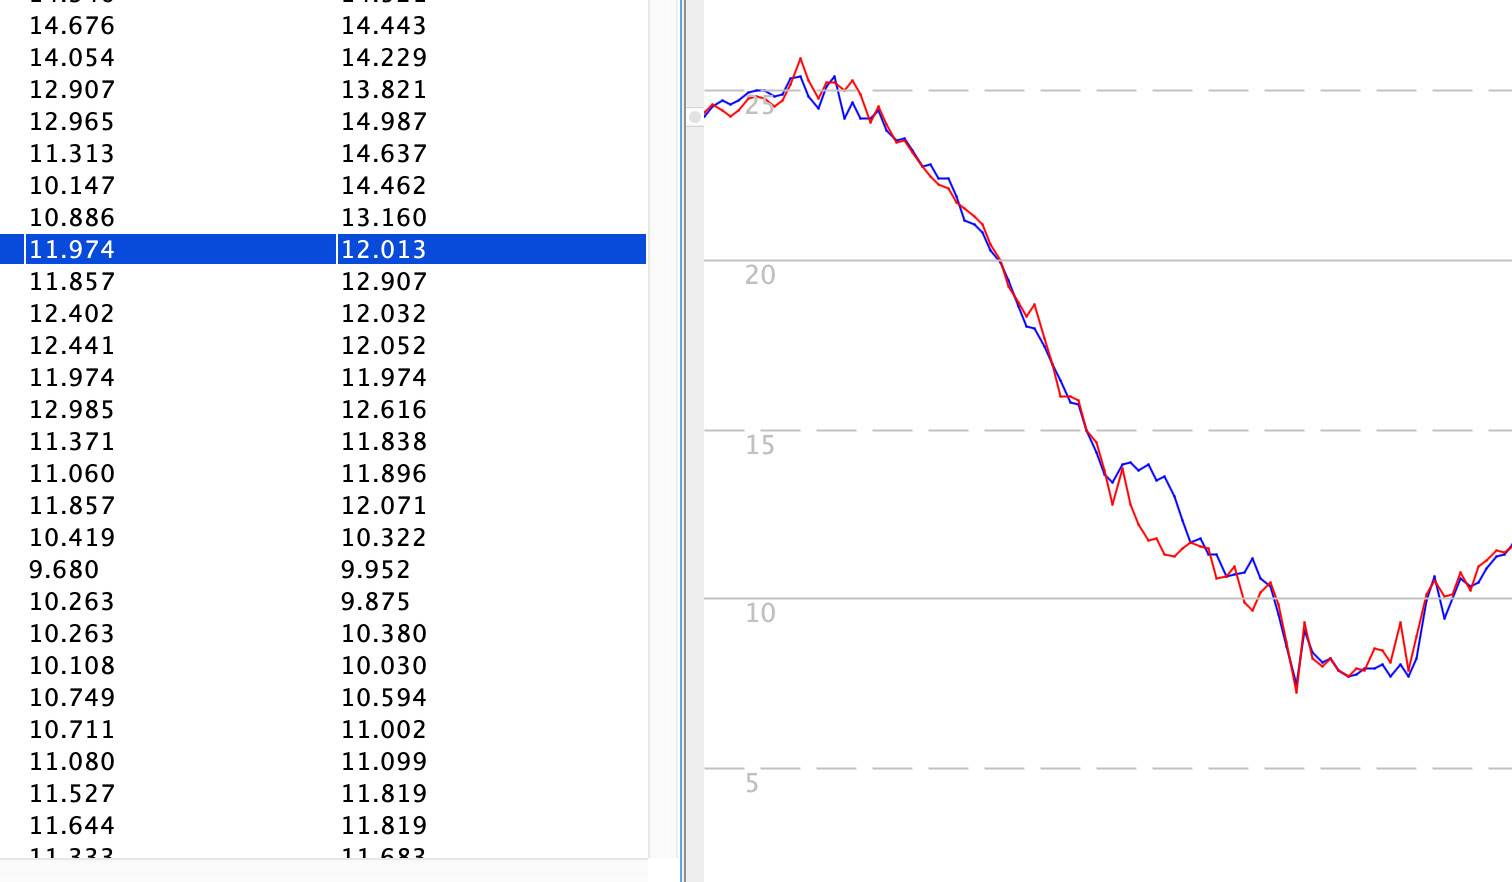Viewport: 1512px width, 882px height.
Task: Select the highlighted cell showing 12.013
Action: [384, 249]
